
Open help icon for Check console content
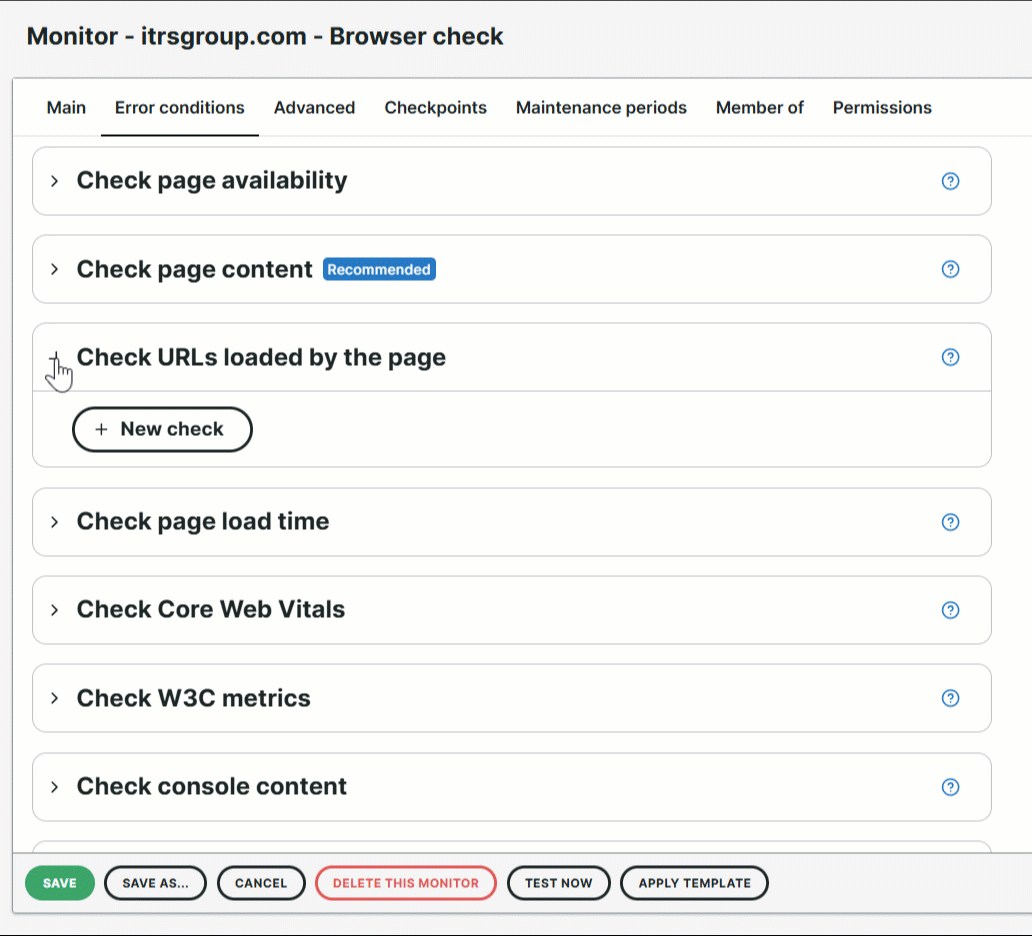(950, 787)
